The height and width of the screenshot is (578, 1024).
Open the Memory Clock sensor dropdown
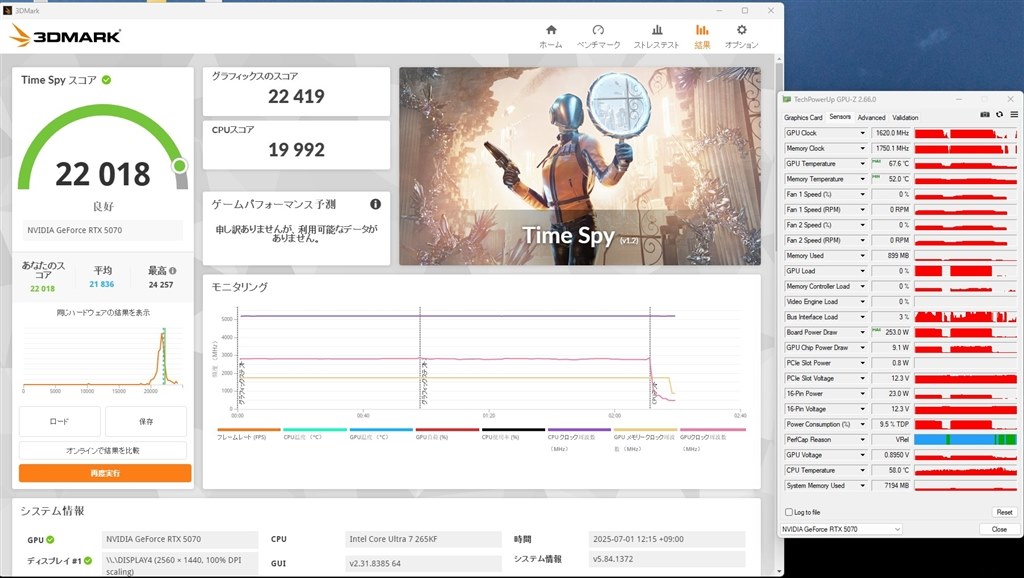[x=863, y=148]
